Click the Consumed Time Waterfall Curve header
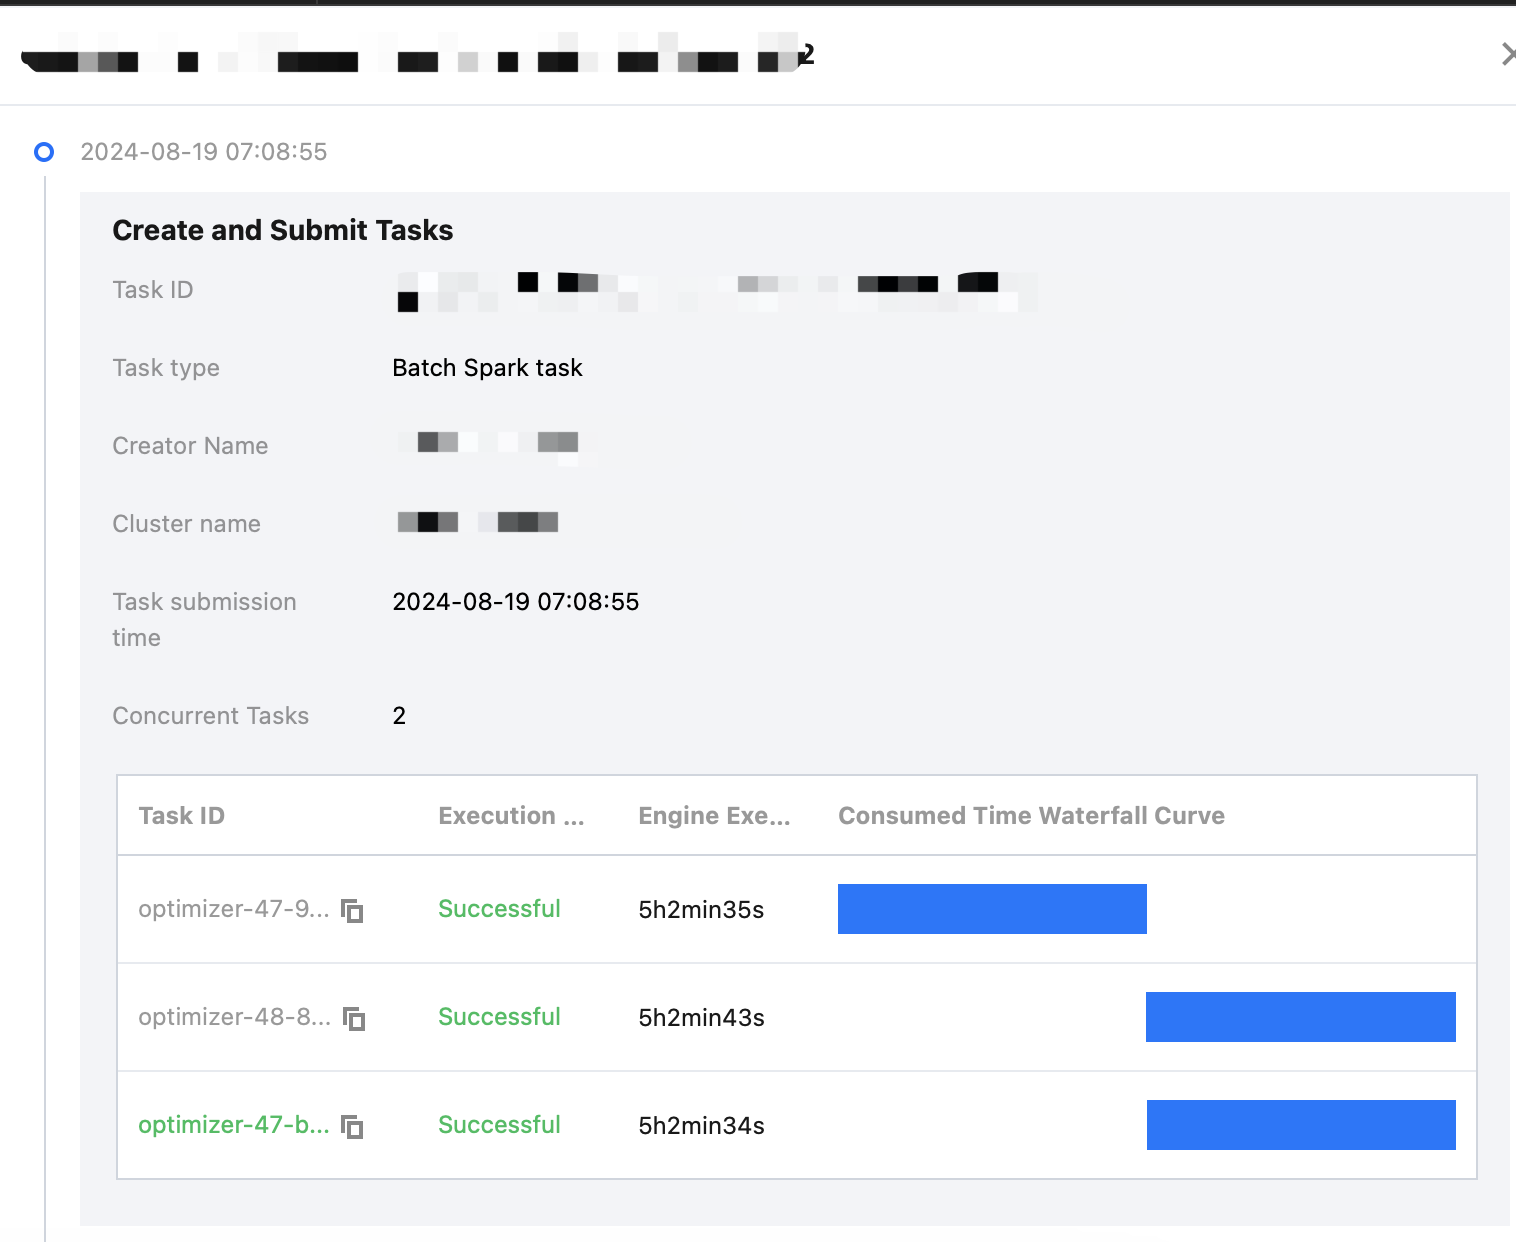Screen dimensions: 1516x1242 pyautogui.click(x=1031, y=816)
